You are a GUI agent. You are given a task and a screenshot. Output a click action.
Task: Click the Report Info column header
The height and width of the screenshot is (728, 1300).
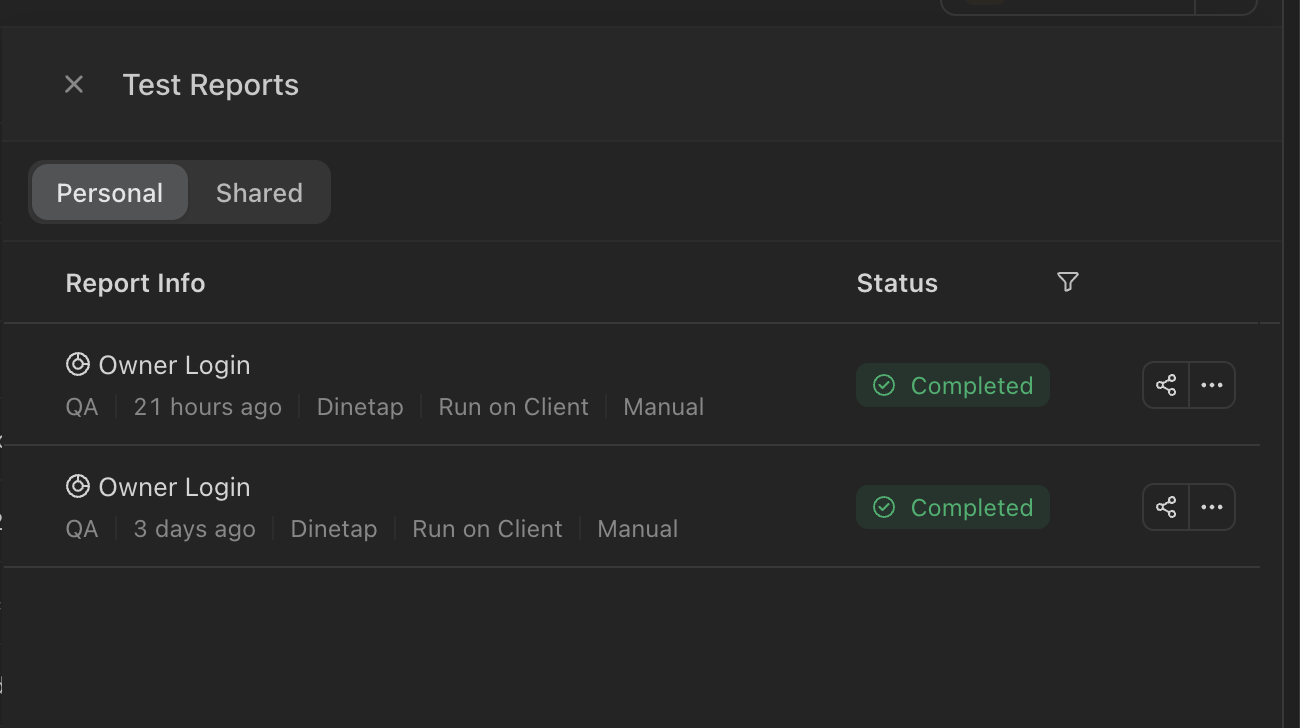(135, 284)
